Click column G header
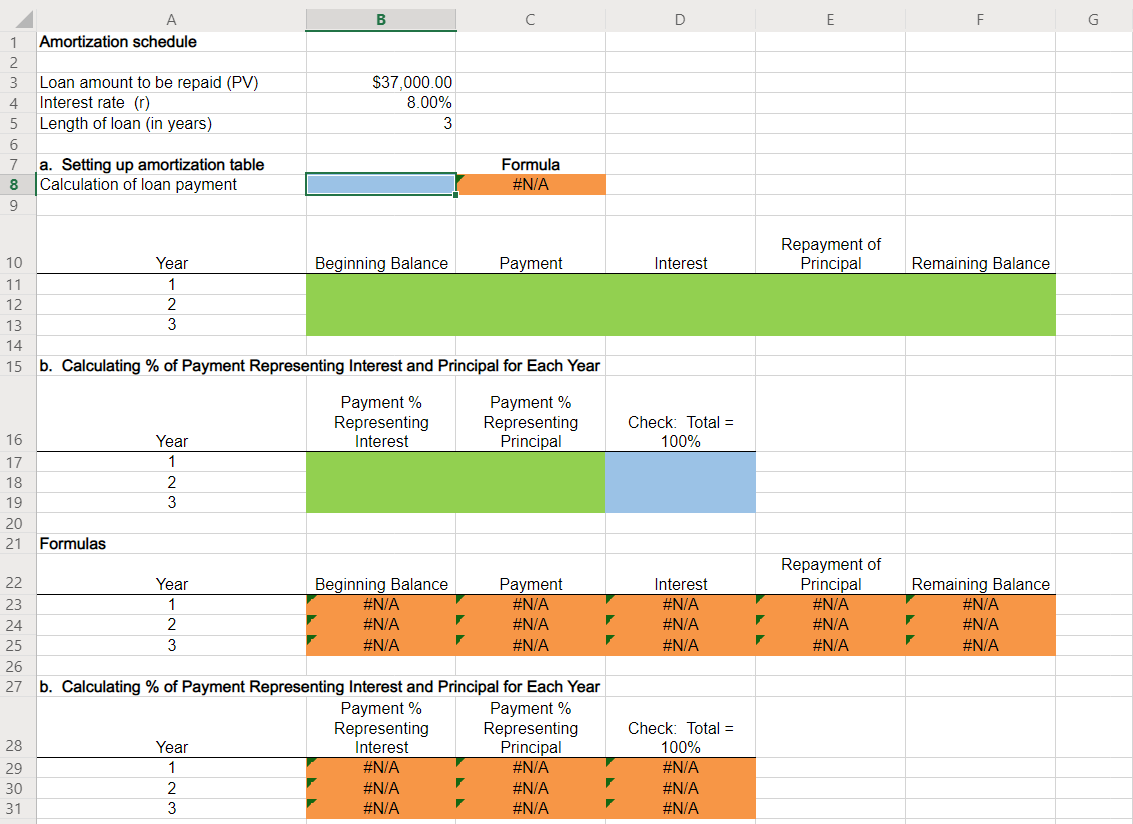Screen dimensions: 1133x824 point(1093,19)
